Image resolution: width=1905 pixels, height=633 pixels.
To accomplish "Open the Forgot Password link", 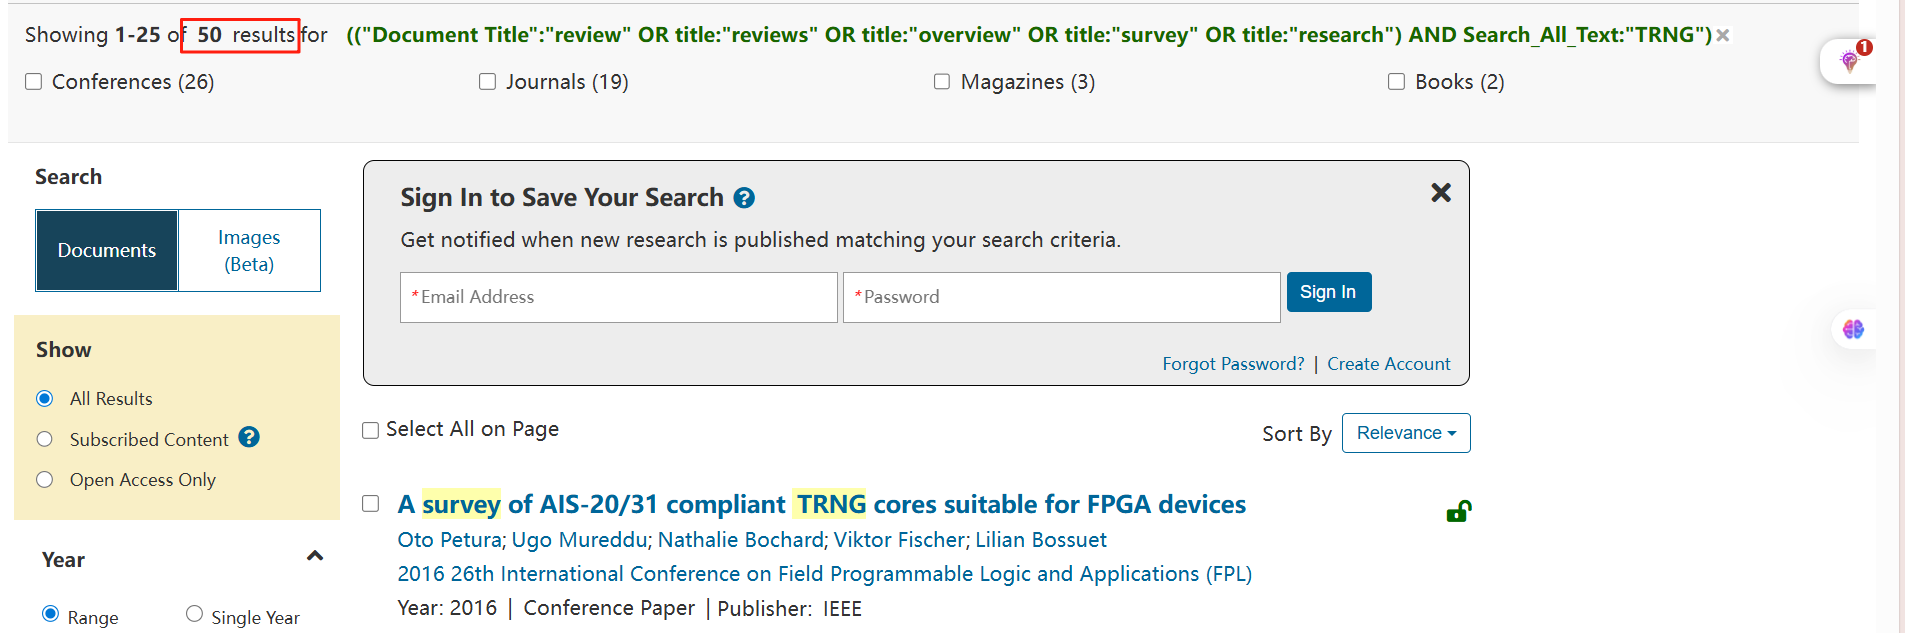I will point(1233,364).
